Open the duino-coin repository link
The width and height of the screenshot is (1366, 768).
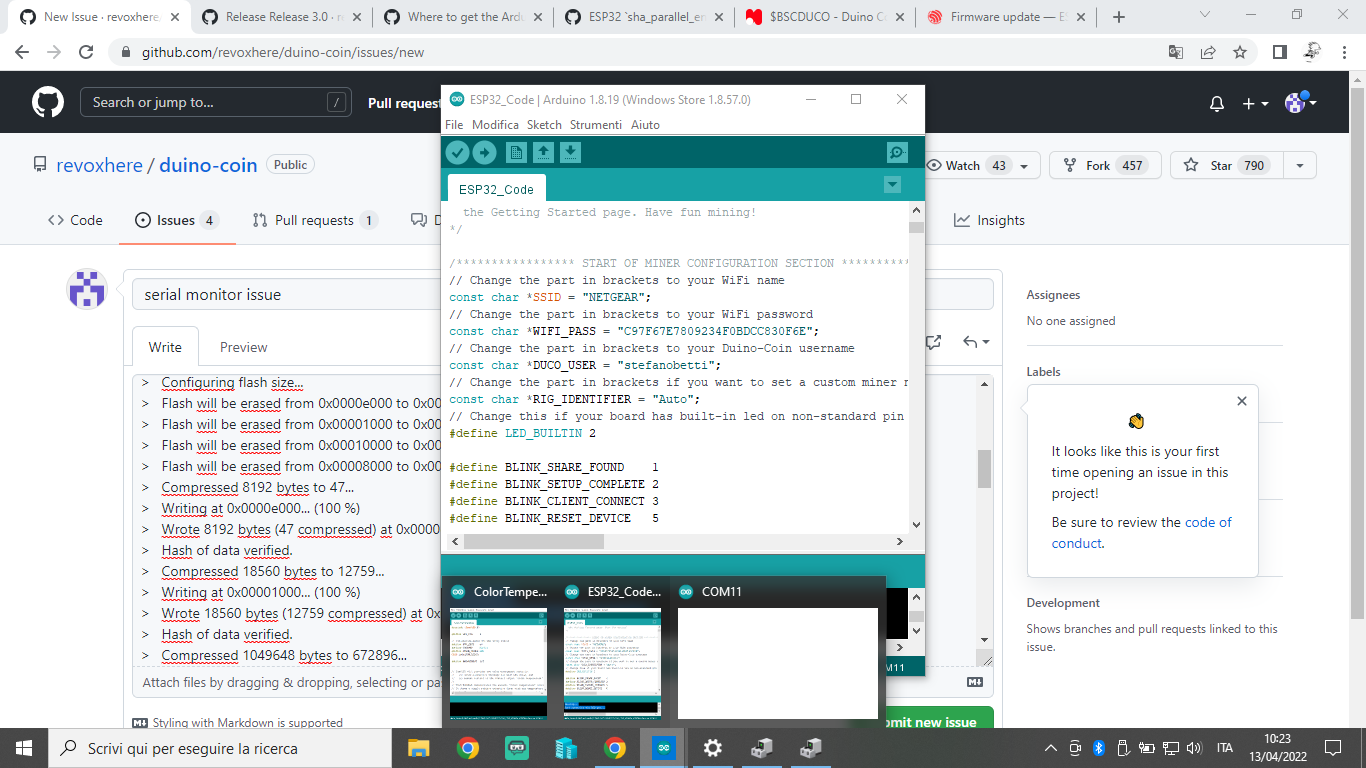(208, 165)
